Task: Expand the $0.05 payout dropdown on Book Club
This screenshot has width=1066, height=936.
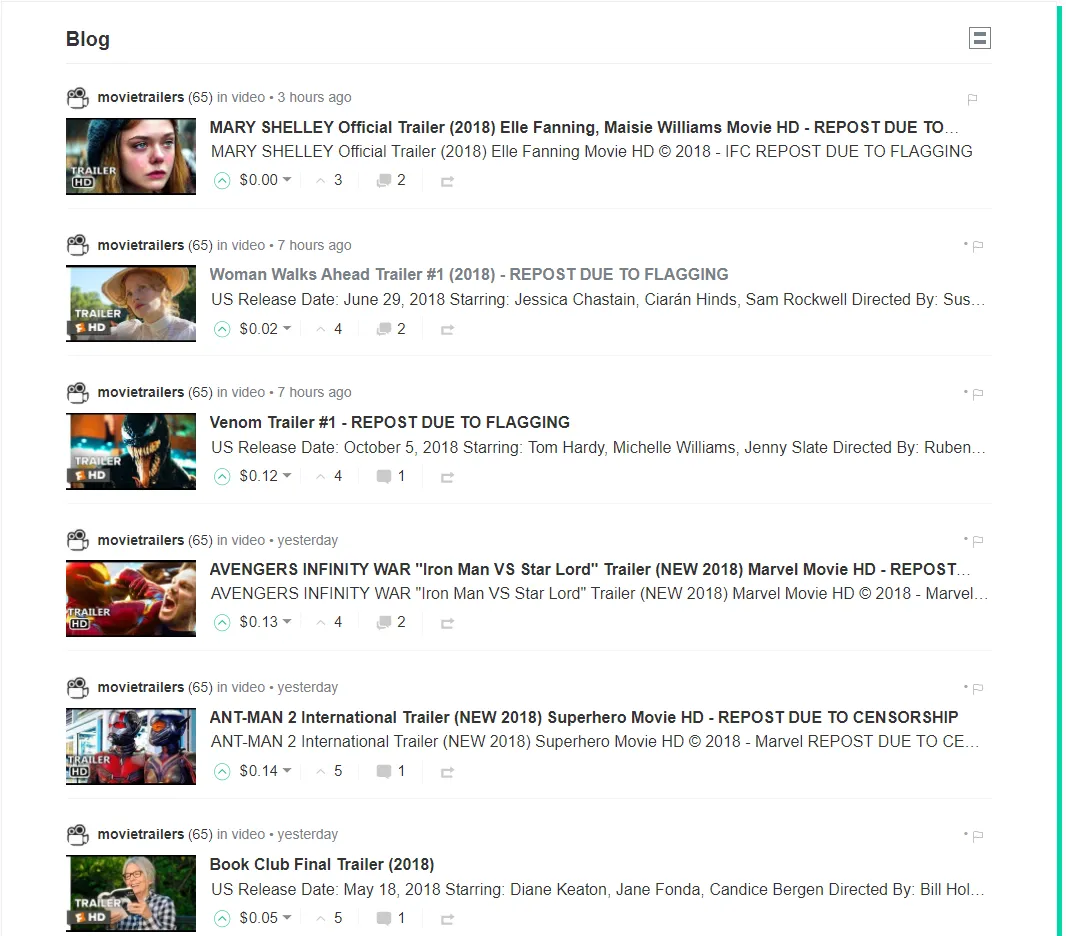Action: pos(265,918)
